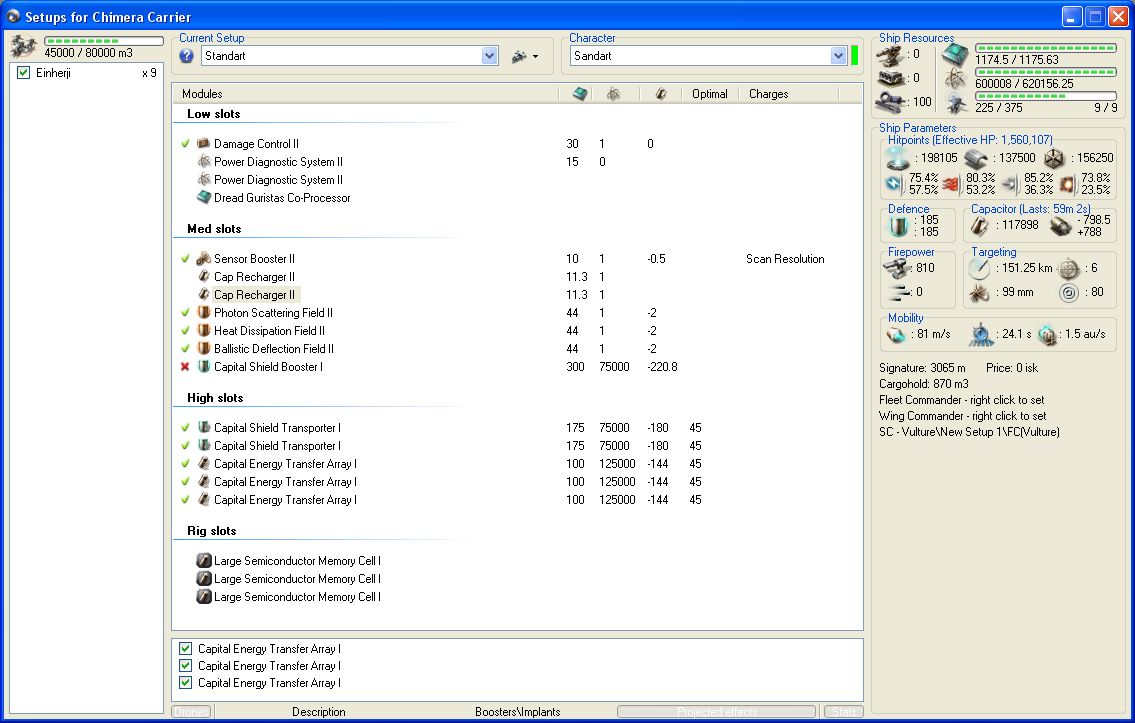Screen dimensions: 1135x723
Task: Click the Fleet Commander setting text
Action: tap(962, 400)
